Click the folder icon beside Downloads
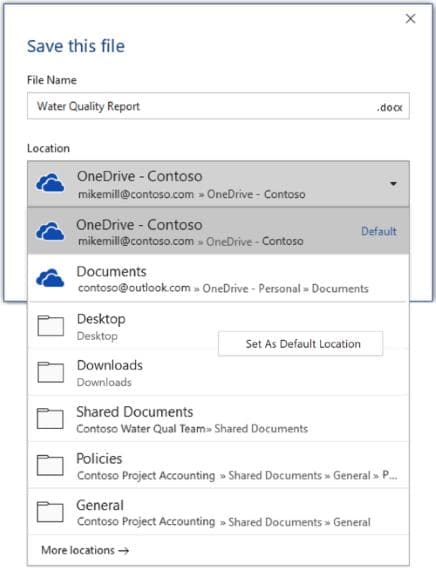The image size is (436, 572). click(x=50, y=372)
